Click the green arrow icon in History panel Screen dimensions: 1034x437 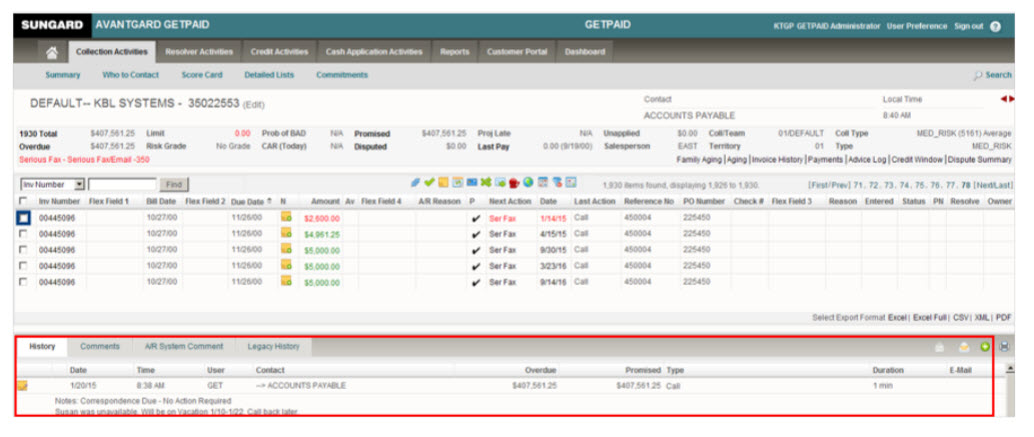click(985, 347)
